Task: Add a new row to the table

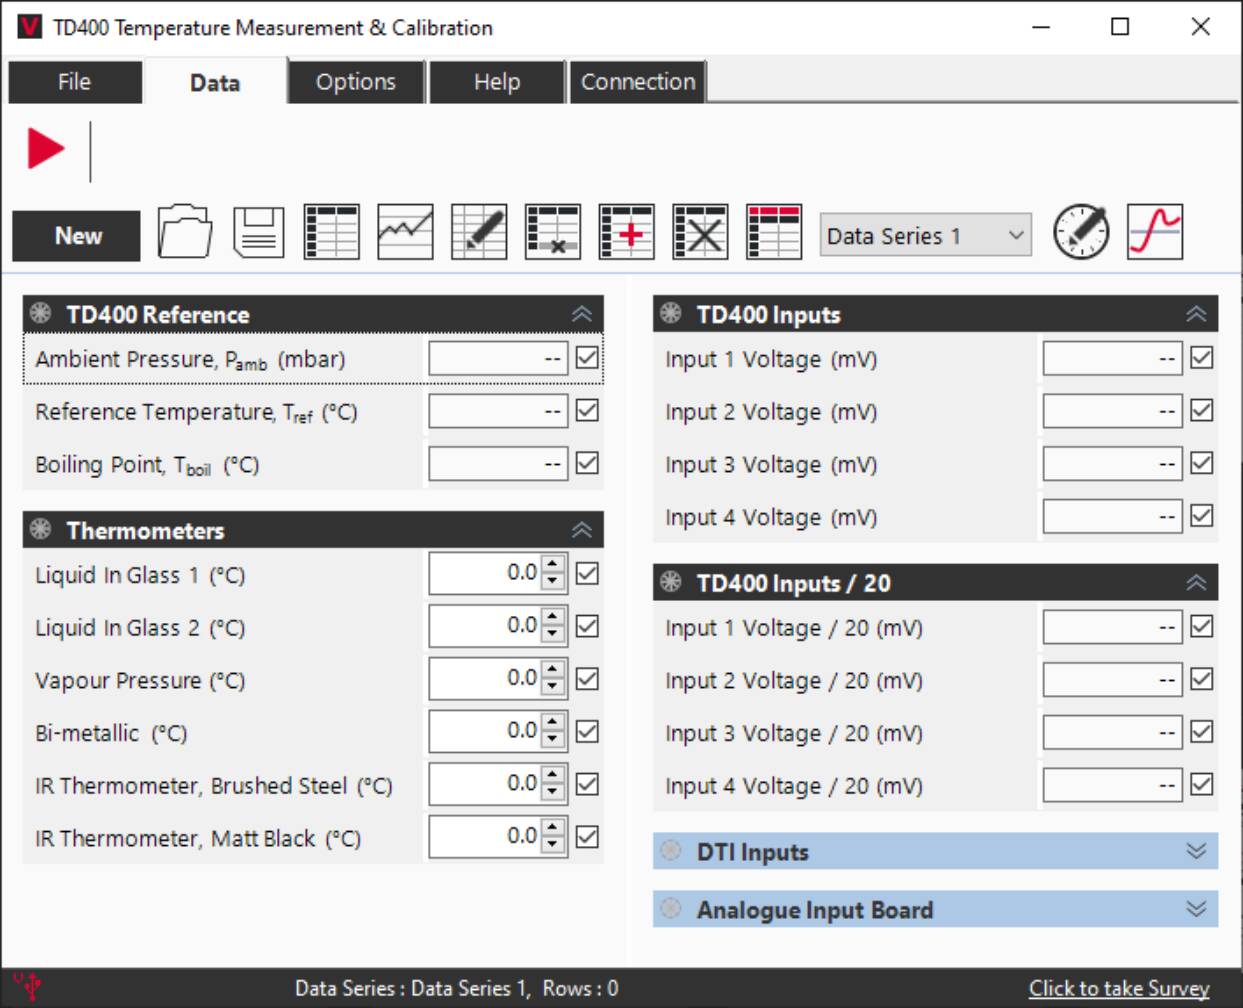Action: [x=627, y=232]
